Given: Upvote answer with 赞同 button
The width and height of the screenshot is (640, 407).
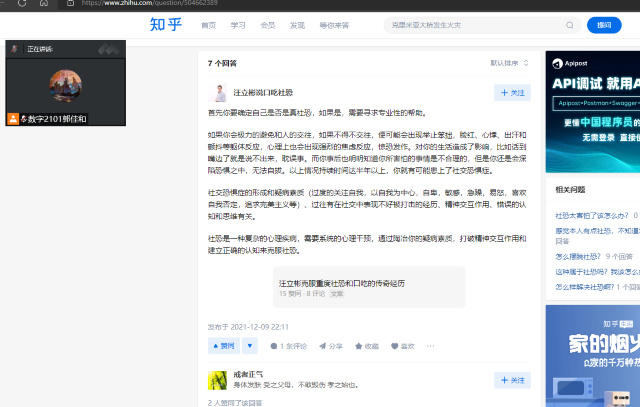Looking at the screenshot, I should coord(224,346).
